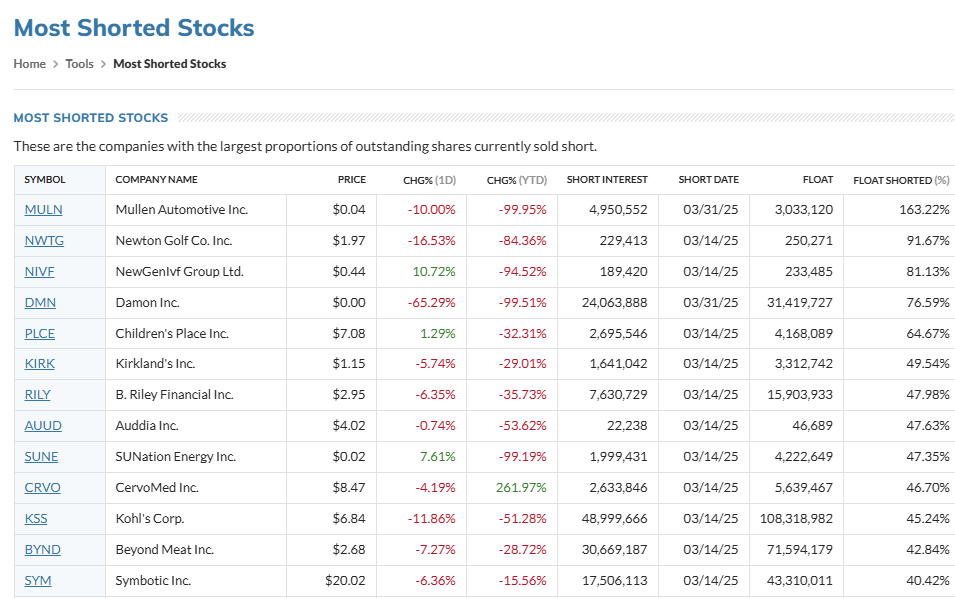Select the KSS symbol link
The height and width of the screenshot is (598, 955).
coord(35,519)
